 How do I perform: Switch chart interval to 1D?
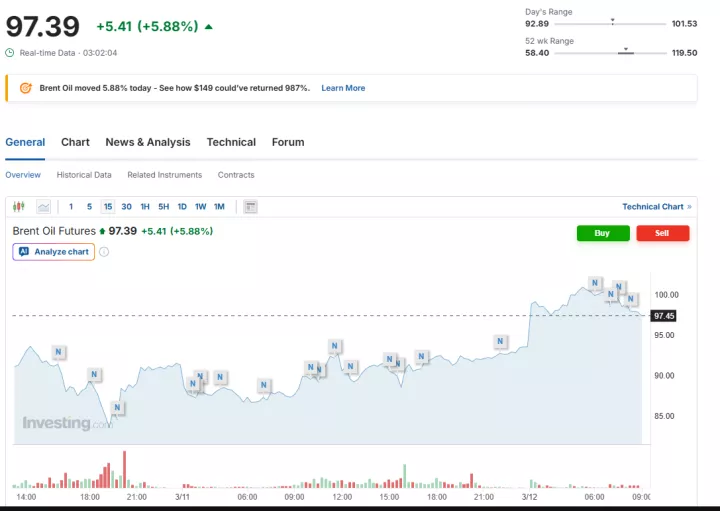[x=182, y=207]
